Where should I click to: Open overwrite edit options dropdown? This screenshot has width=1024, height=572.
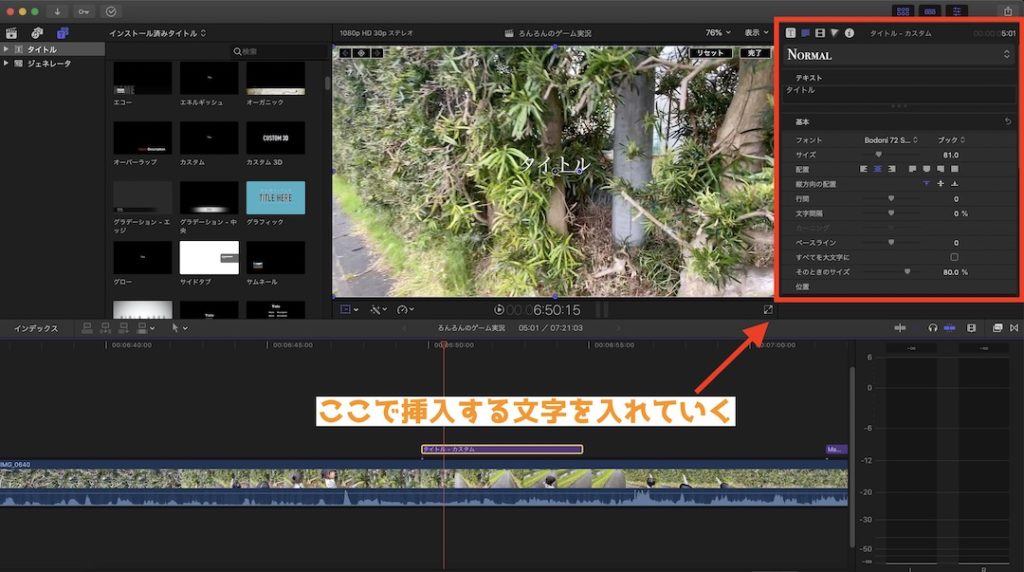146,328
